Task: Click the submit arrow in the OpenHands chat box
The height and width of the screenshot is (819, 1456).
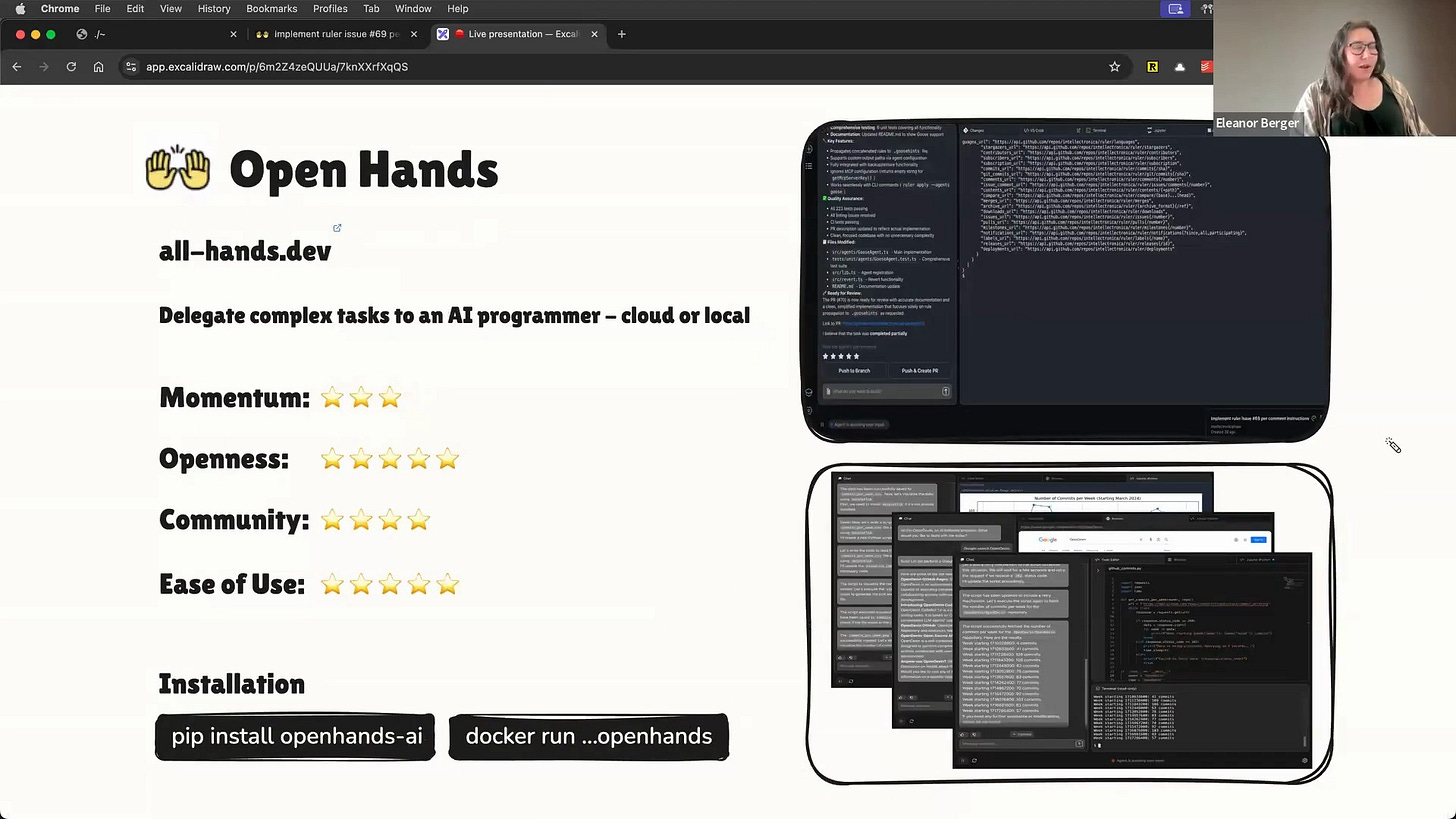Action: coord(944,391)
